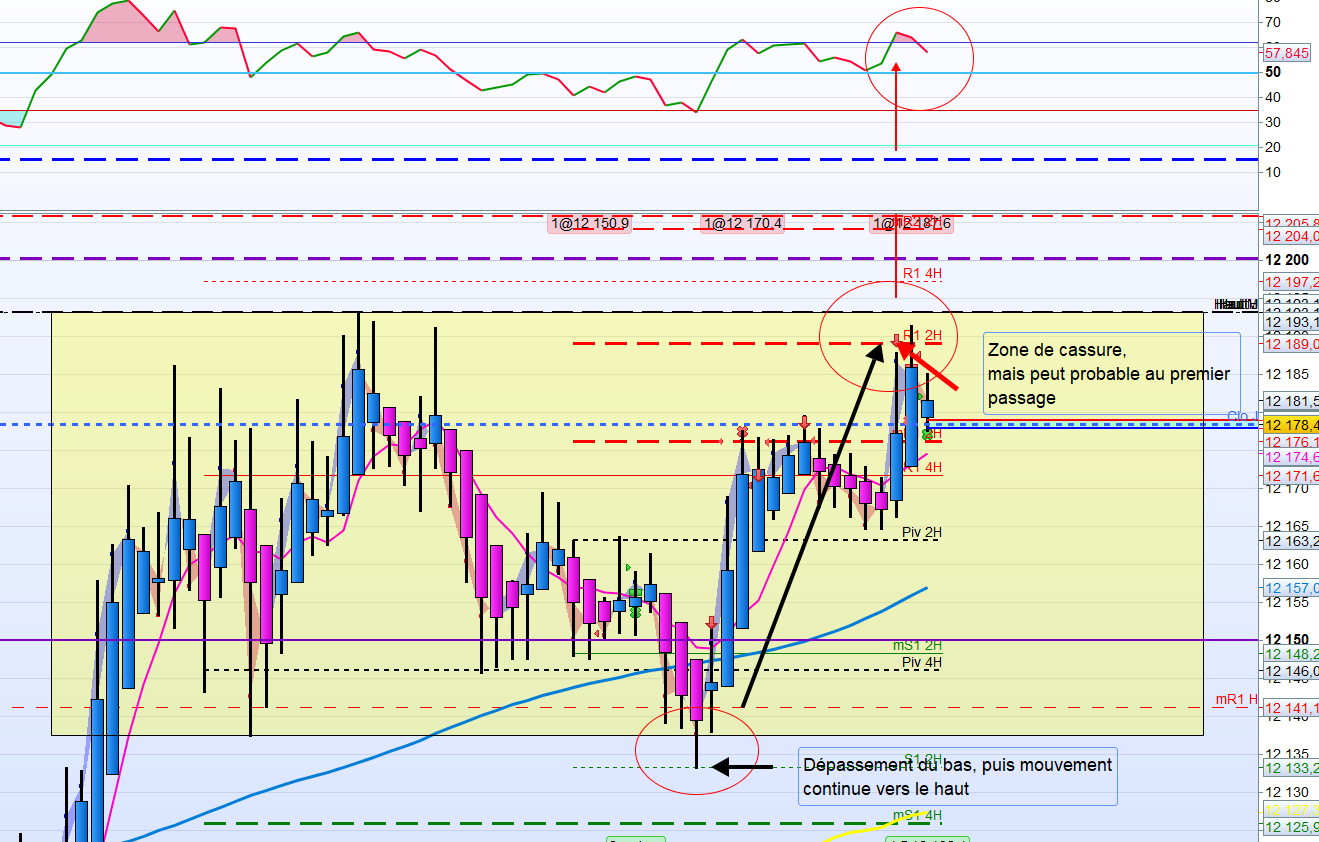This screenshot has height=842, width=1319.
Task: Click the RSI value label 57,845
Action: click(x=1287, y=53)
